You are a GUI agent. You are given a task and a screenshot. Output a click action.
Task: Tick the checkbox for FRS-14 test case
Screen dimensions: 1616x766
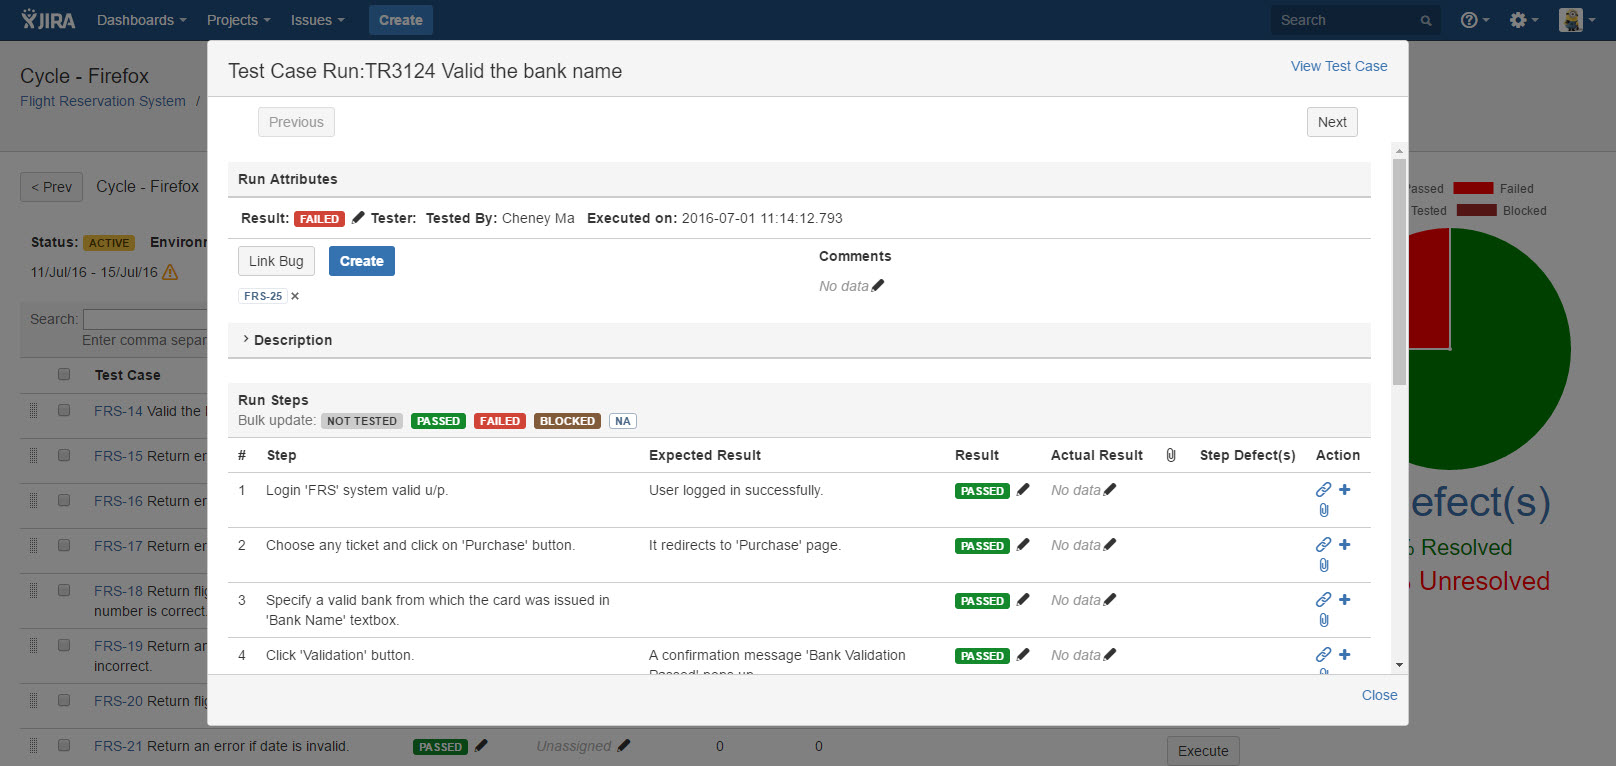click(64, 410)
